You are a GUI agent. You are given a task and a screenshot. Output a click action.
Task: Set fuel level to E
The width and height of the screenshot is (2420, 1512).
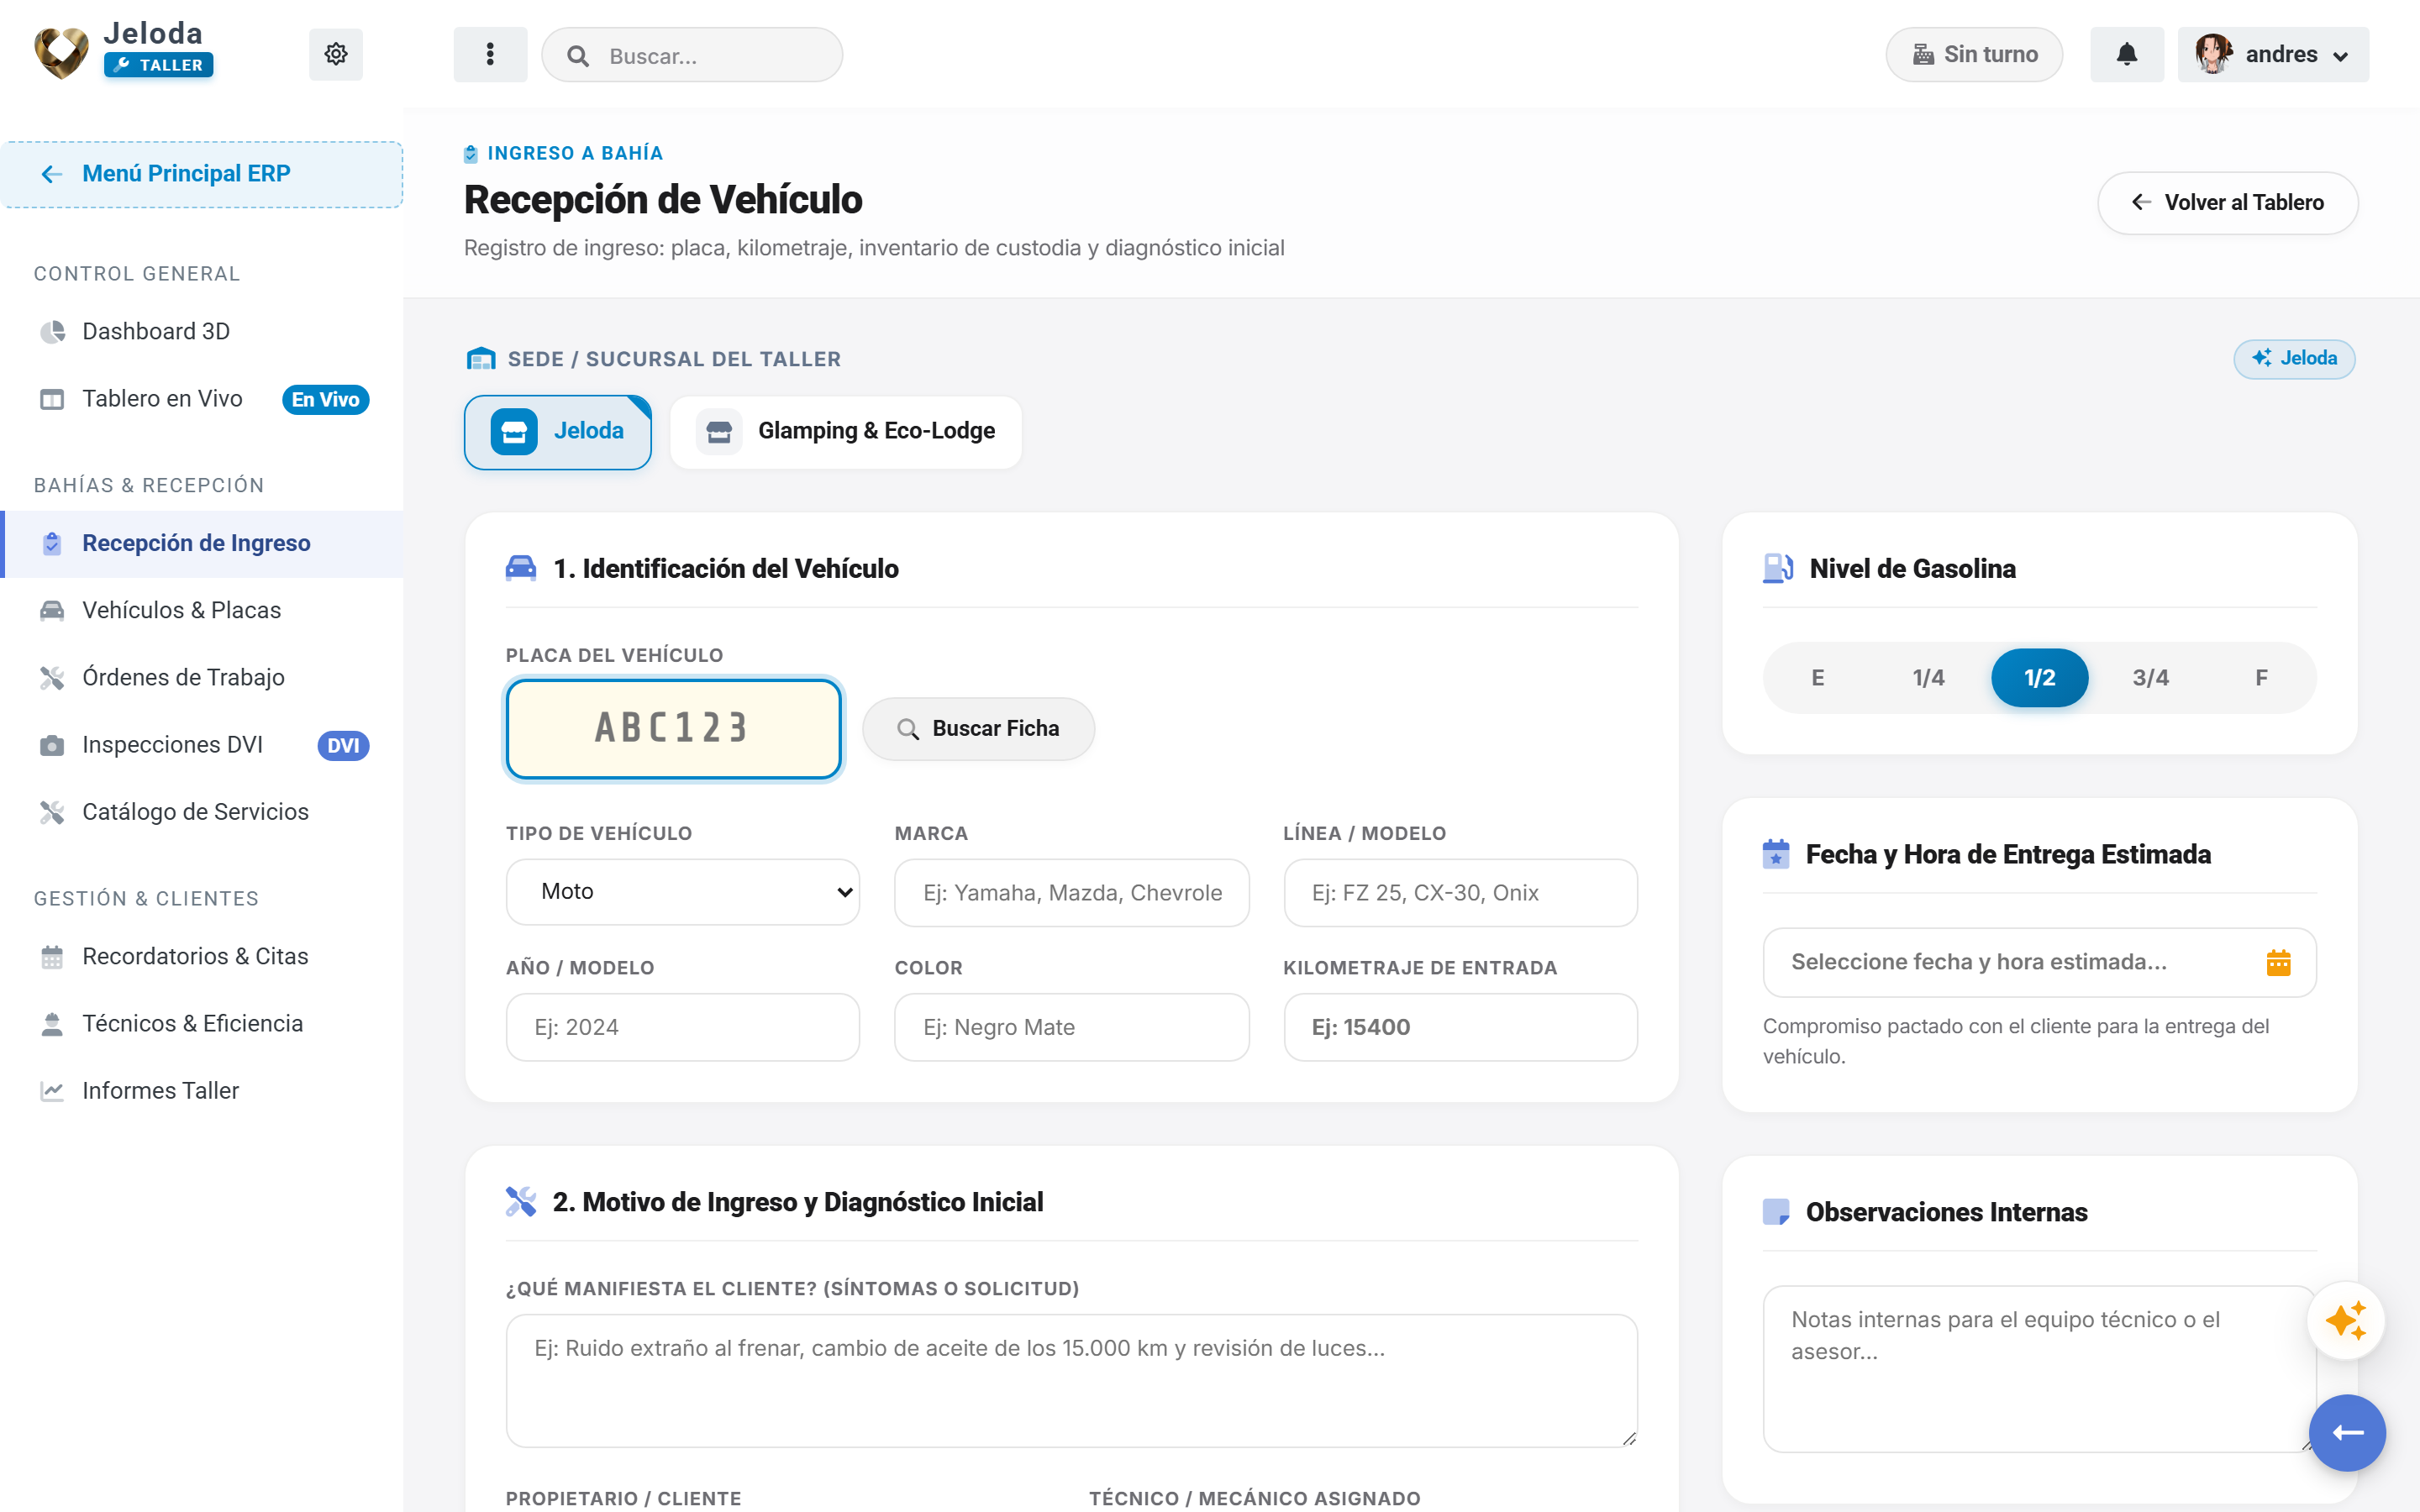click(x=1818, y=678)
